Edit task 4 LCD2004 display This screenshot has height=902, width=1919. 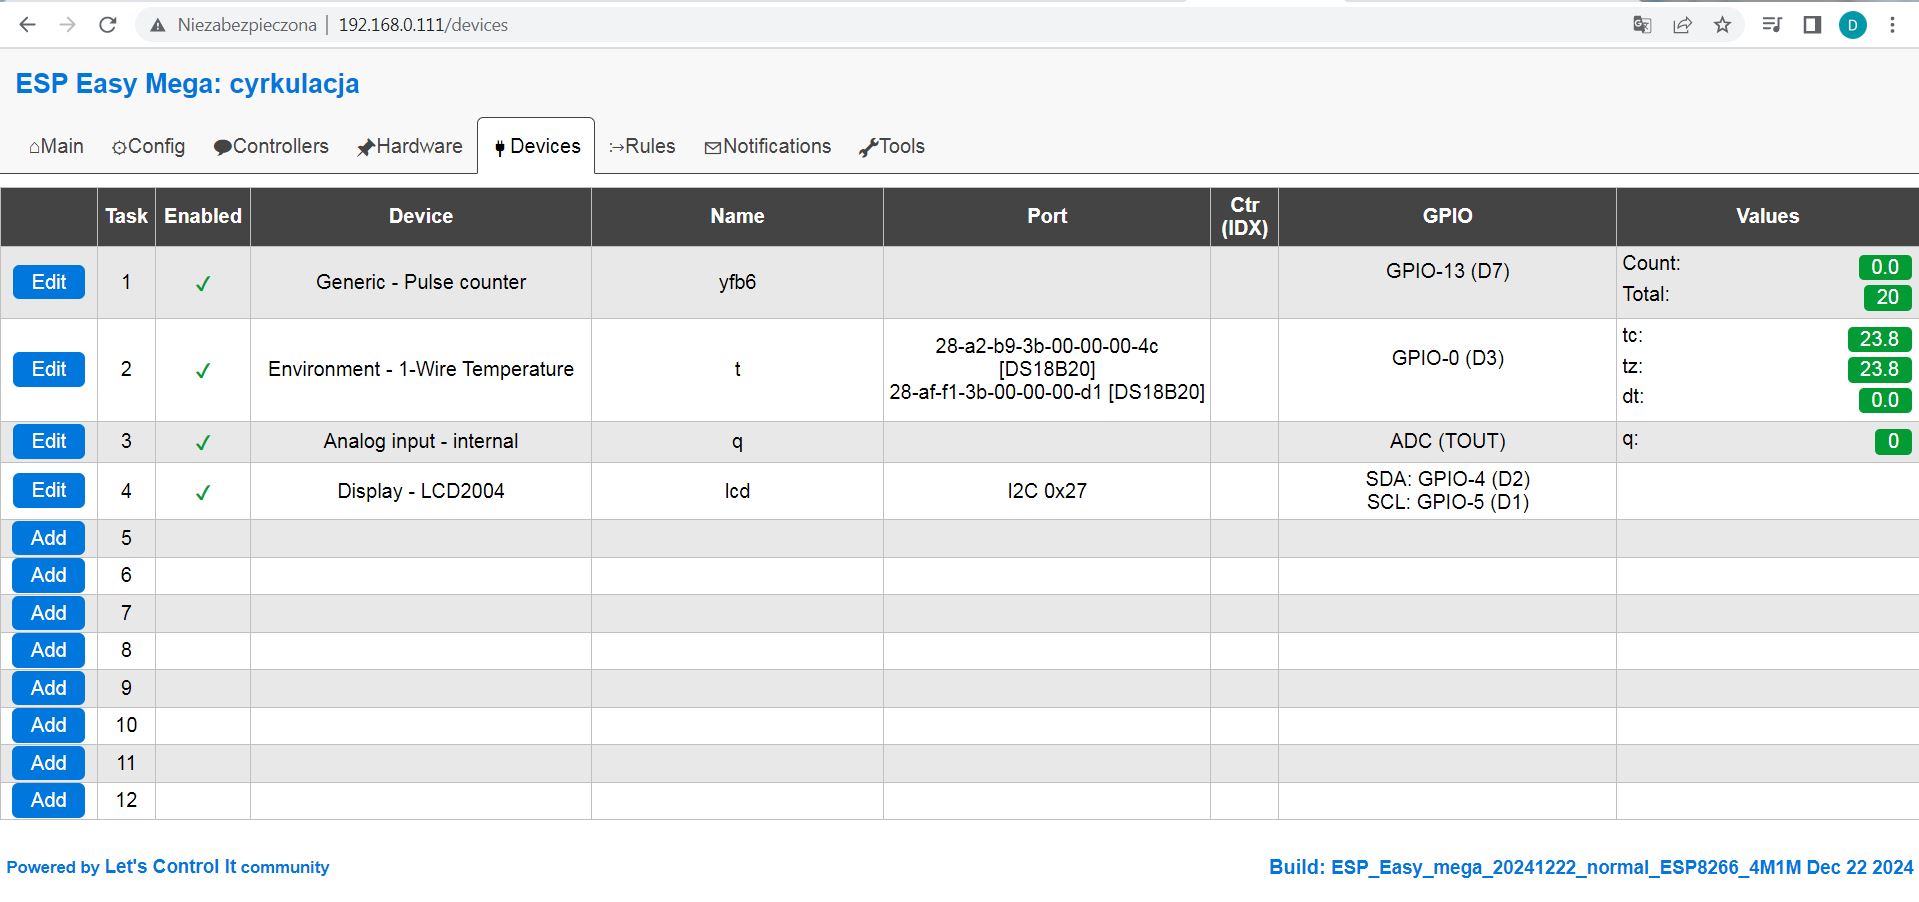[x=49, y=490]
